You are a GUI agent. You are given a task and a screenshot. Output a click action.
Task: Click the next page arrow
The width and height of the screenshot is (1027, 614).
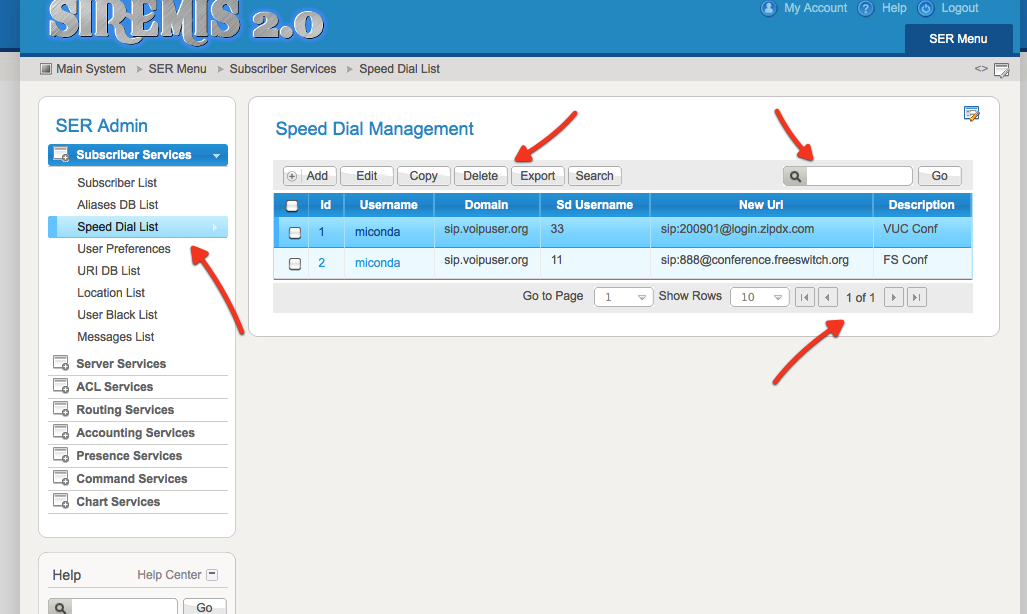pyautogui.click(x=894, y=297)
